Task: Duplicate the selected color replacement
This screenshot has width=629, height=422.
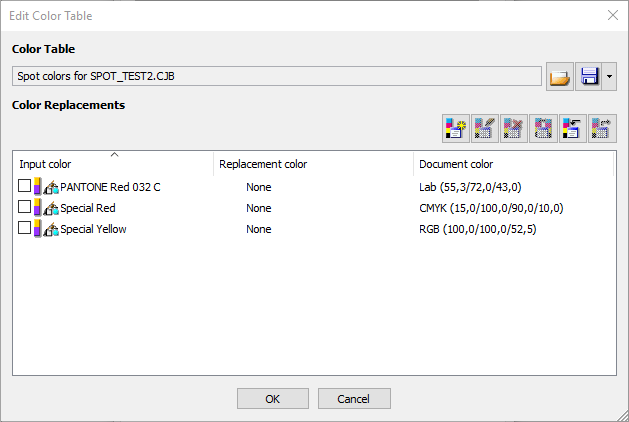Action: pyautogui.click(x=543, y=128)
